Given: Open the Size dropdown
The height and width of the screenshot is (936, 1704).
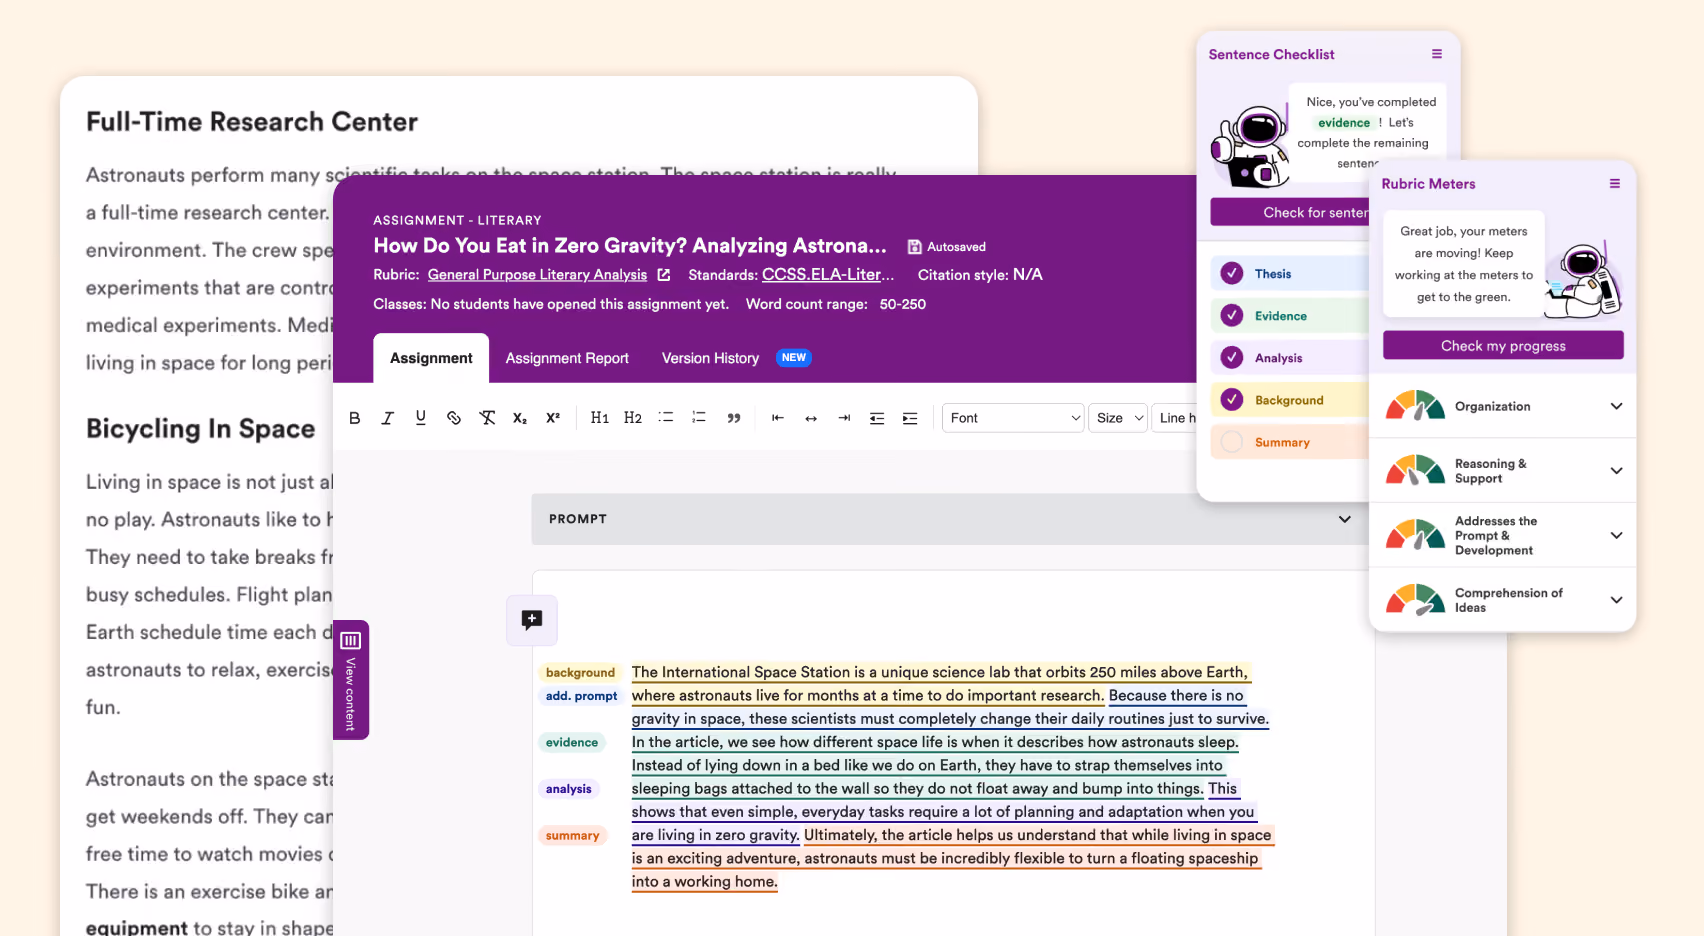Looking at the screenshot, I should tap(1118, 418).
